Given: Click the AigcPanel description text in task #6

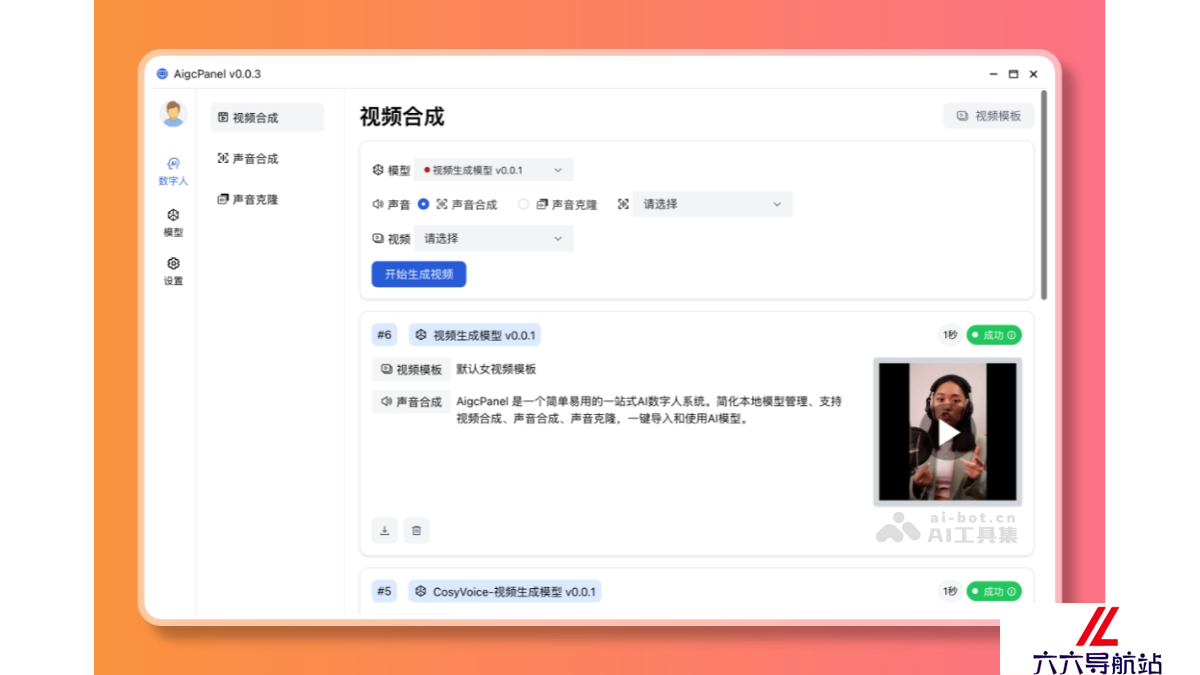Looking at the screenshot, I should click(x=649, y=410).
